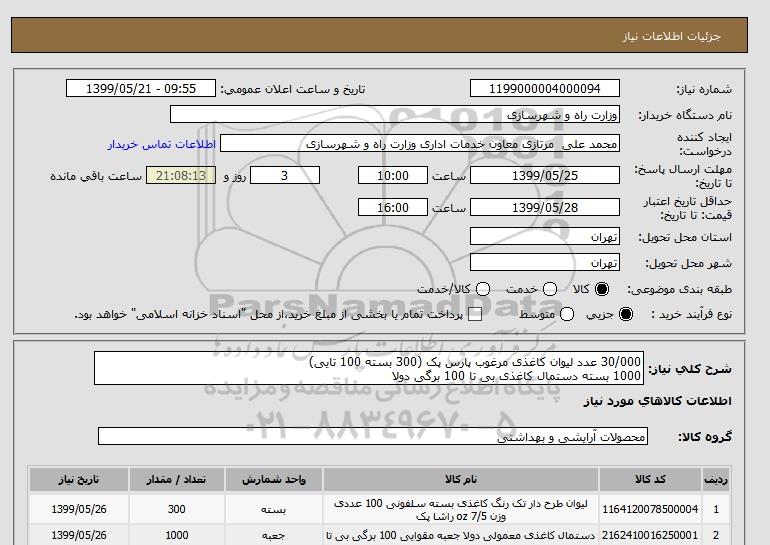Screen dimensions: 770x545
Task: Click the تعداد / مقدار column header
Action: (176, 479)
